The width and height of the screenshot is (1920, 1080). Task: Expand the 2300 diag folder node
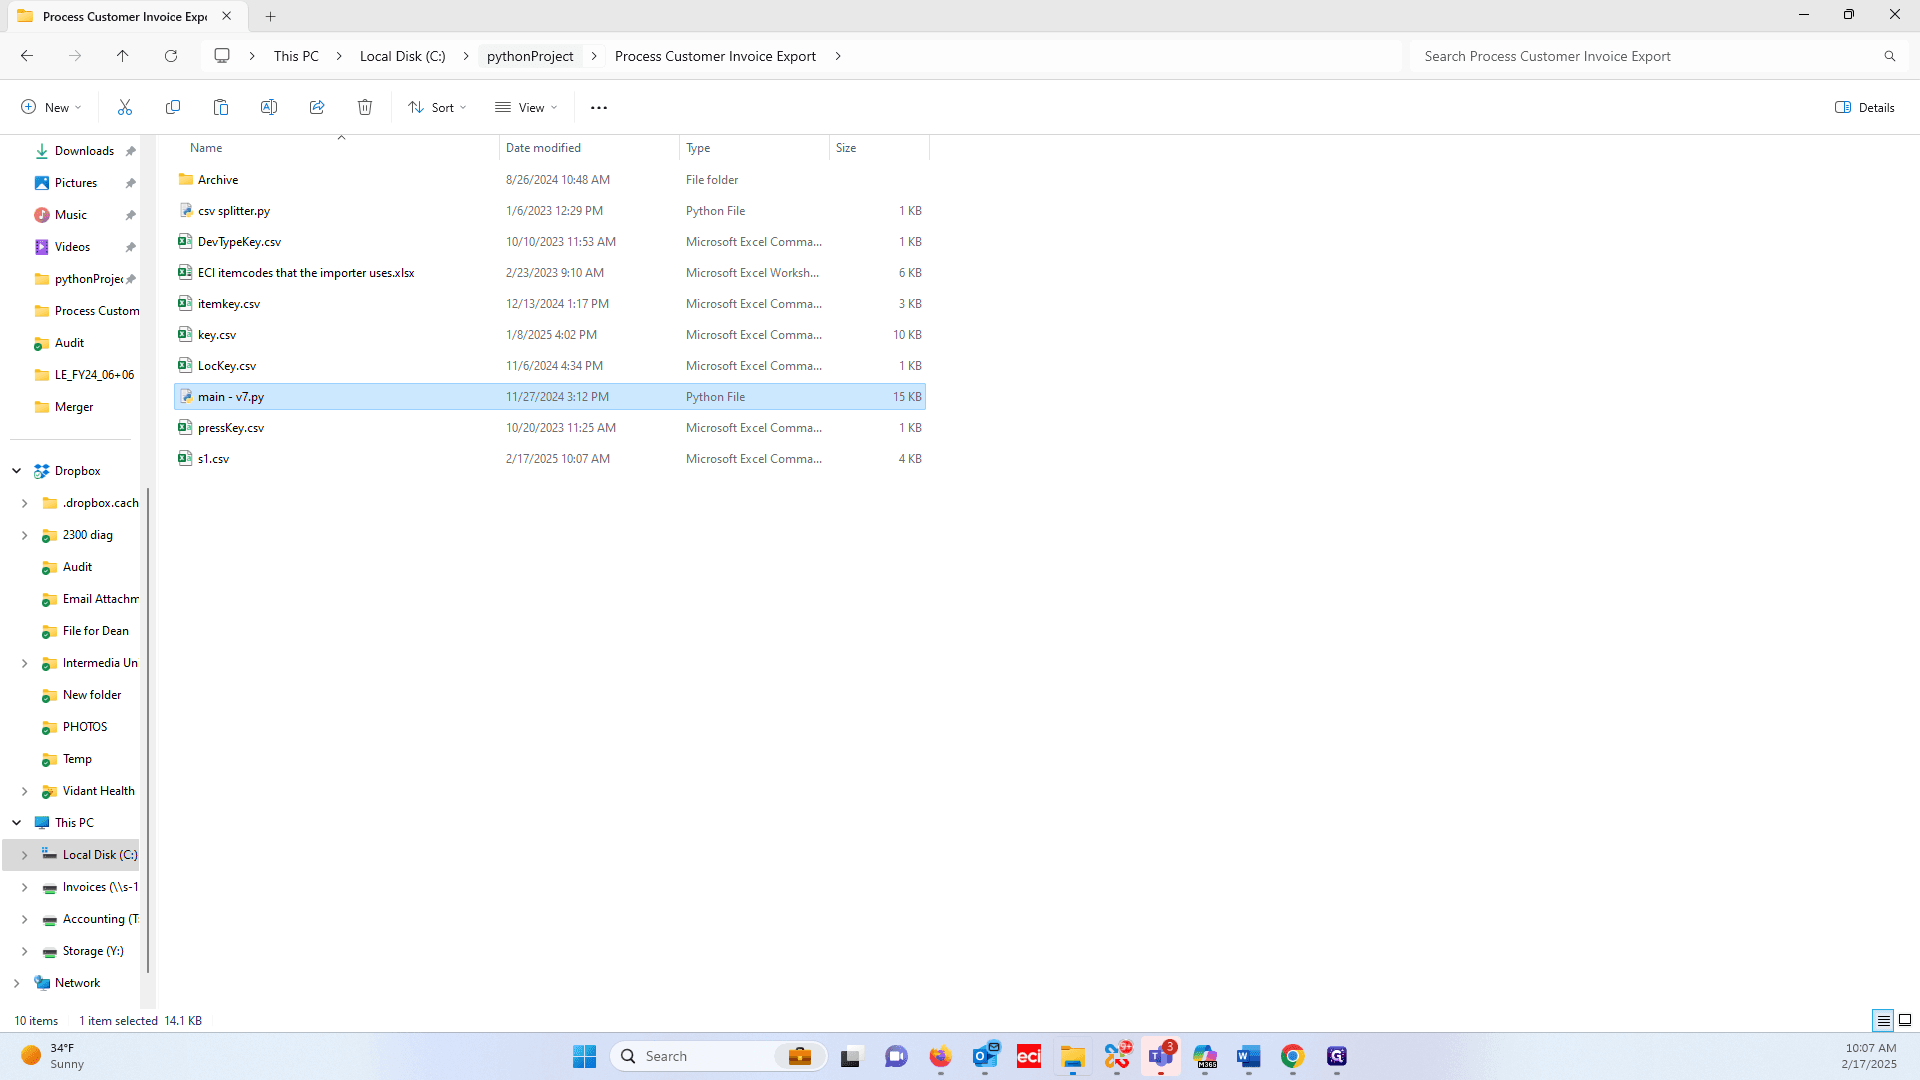(25, 535)
